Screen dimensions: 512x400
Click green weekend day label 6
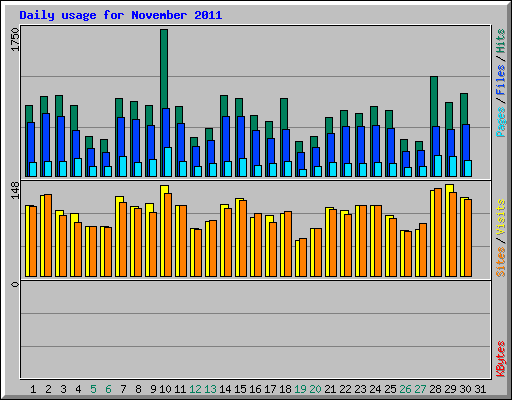[x=108, y=389]
